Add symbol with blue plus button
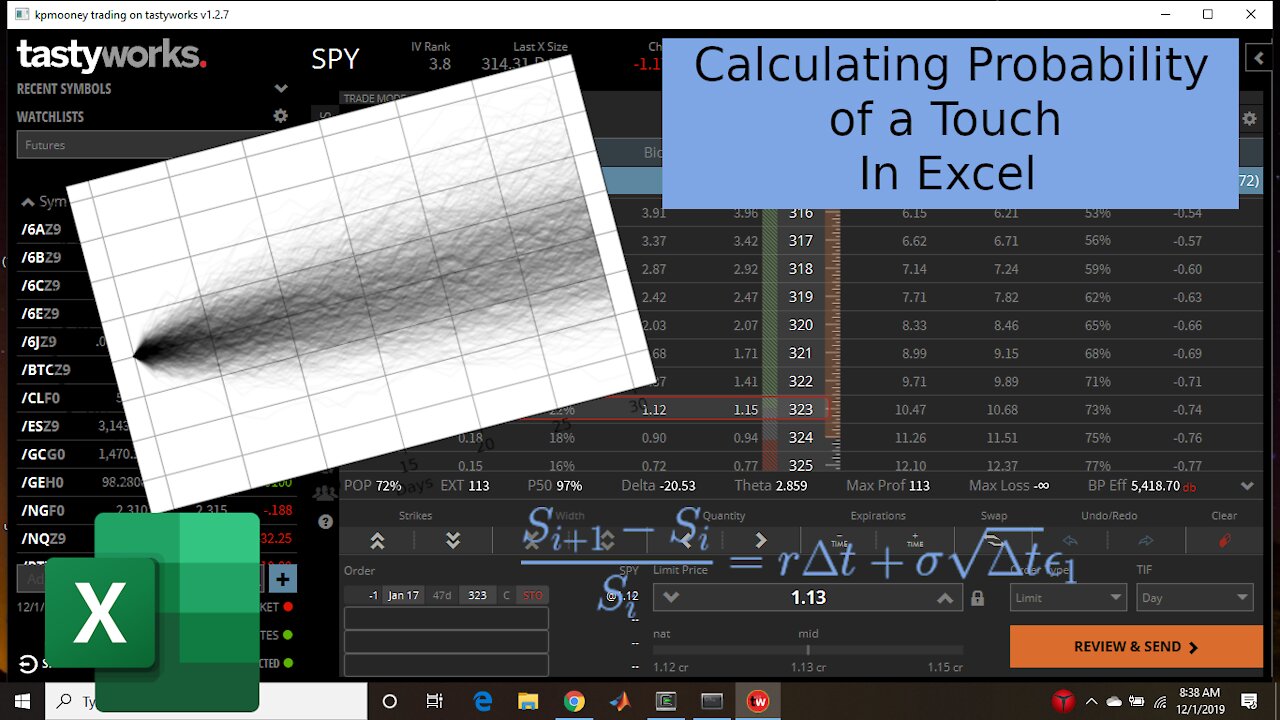This screenshot has height=720, width=1280. [x=283, y=579]
